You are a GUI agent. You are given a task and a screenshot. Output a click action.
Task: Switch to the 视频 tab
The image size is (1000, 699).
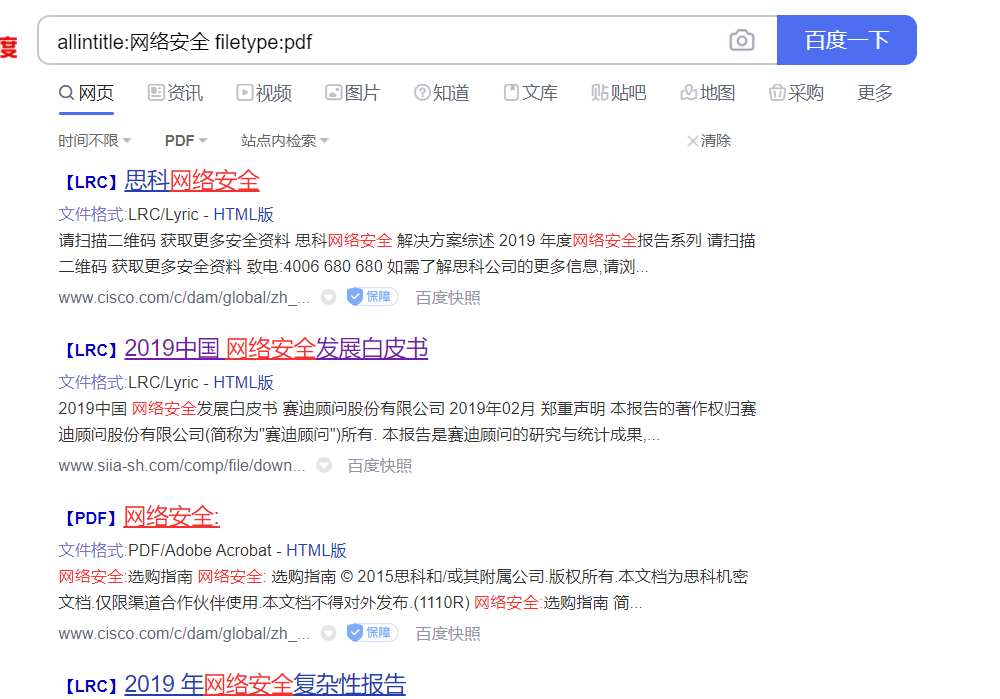tap(264, 93)
